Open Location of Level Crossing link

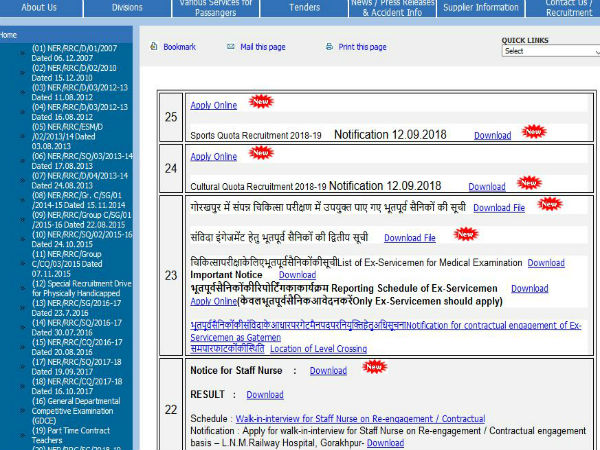(318, 349)
